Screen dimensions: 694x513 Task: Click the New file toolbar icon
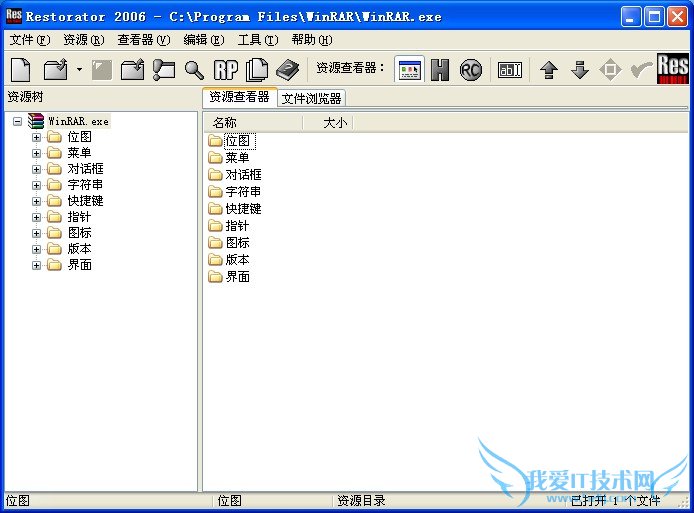[21, 70]
